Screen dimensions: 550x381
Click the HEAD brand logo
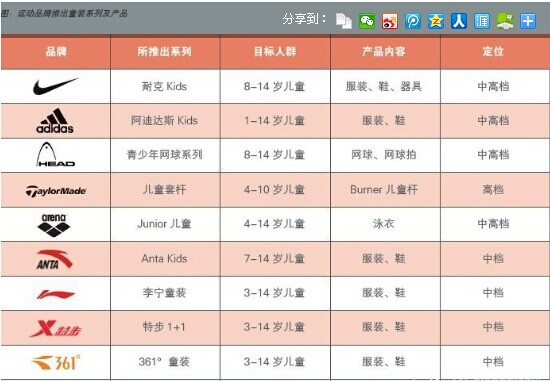point(55,154)
